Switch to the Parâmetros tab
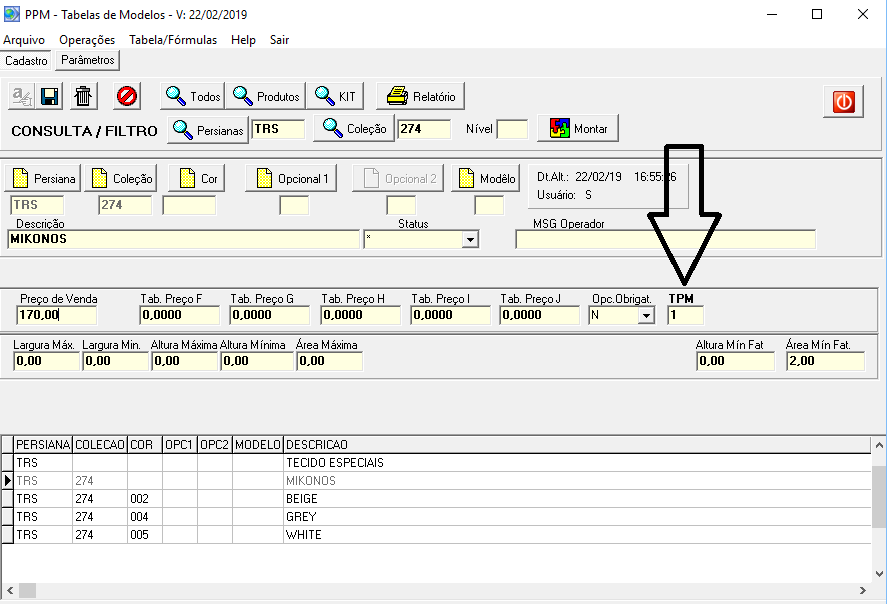The width and height of the screenshot is (887, 604). [88, 60]
